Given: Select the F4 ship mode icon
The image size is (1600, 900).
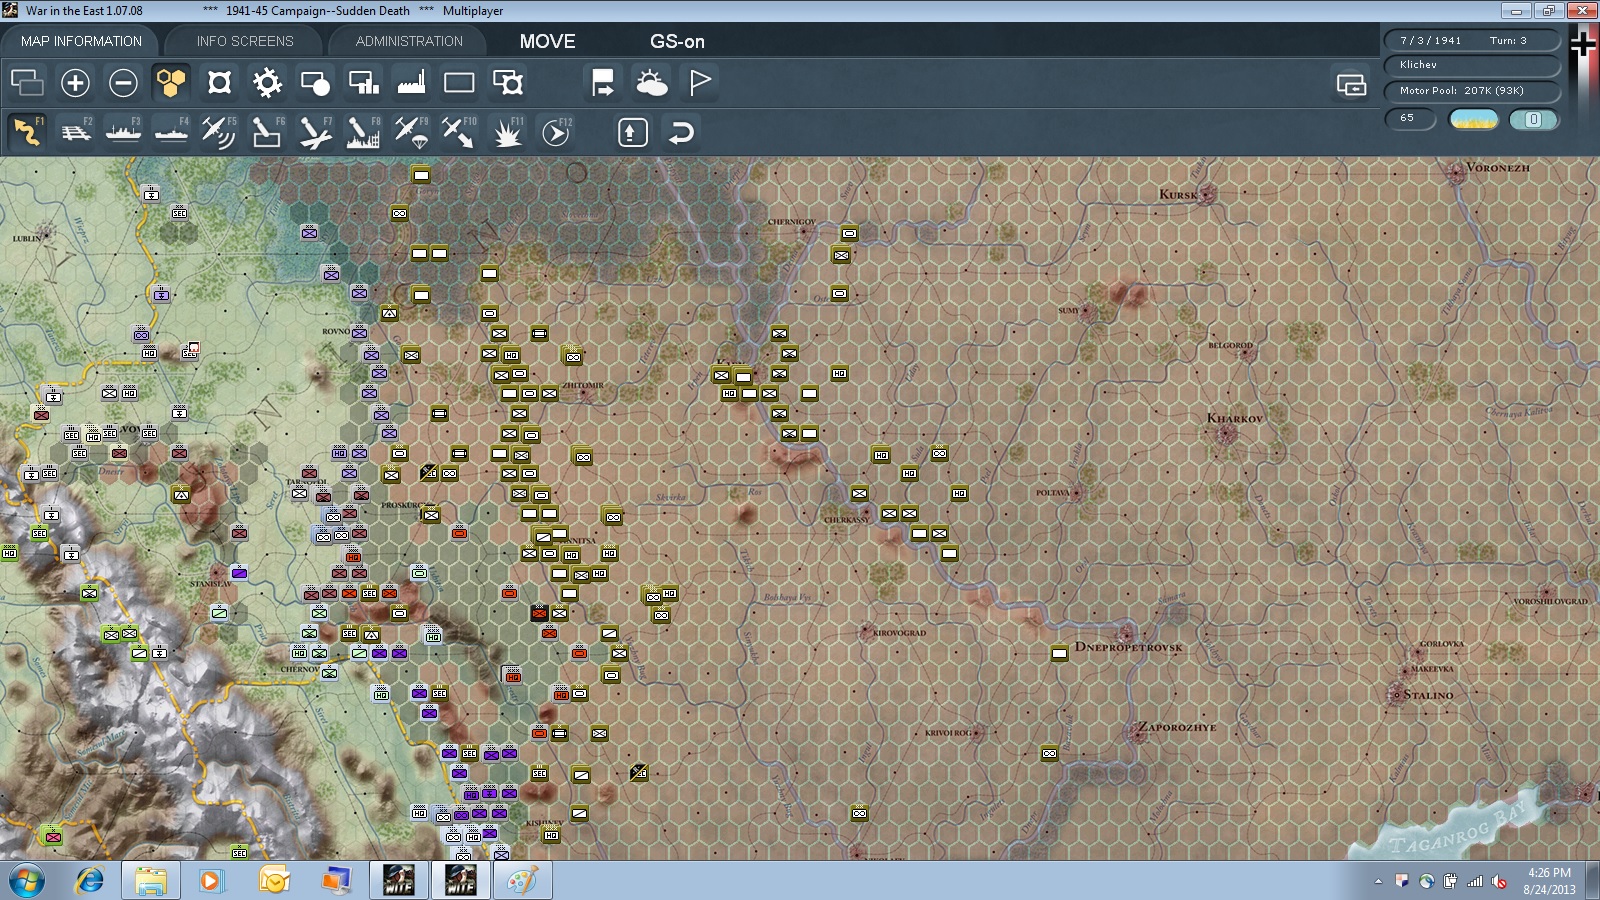Looking at the screenshot, I should pos(171,132).
